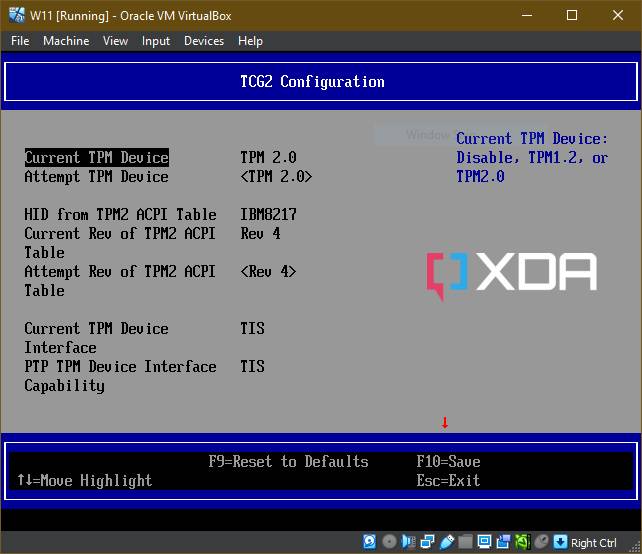This screenshot has width=642, height=554.
Task: Open the File menu
Action: [20, 41]
